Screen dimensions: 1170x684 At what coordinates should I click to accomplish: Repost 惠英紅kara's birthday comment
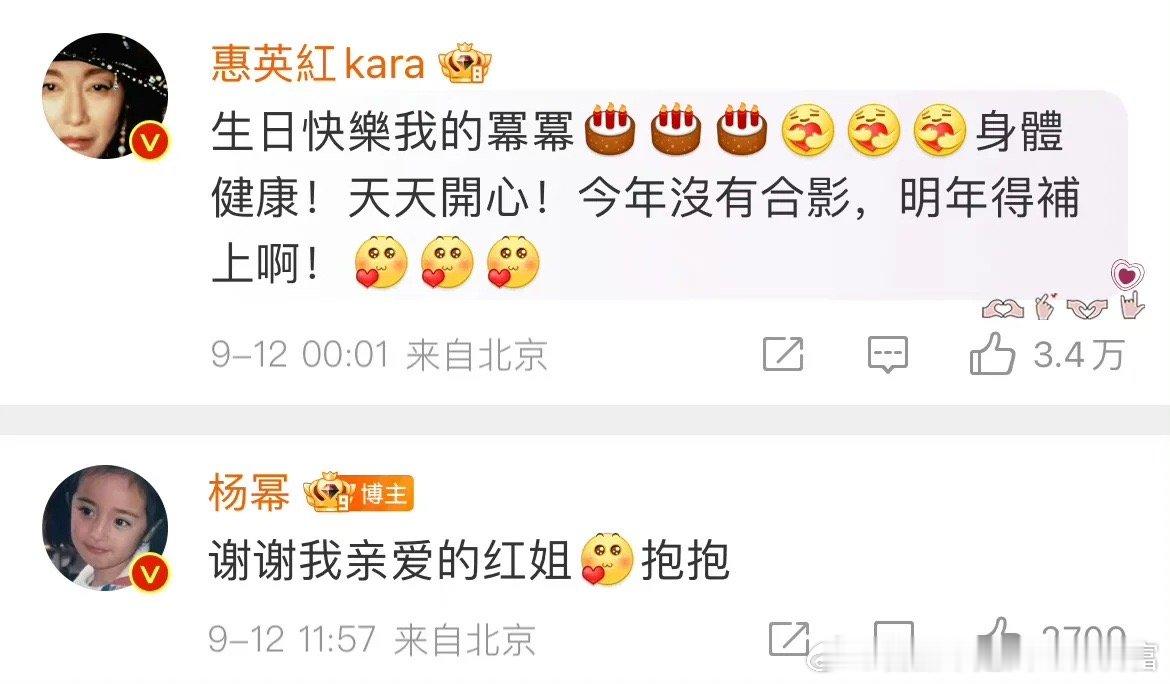783,354
